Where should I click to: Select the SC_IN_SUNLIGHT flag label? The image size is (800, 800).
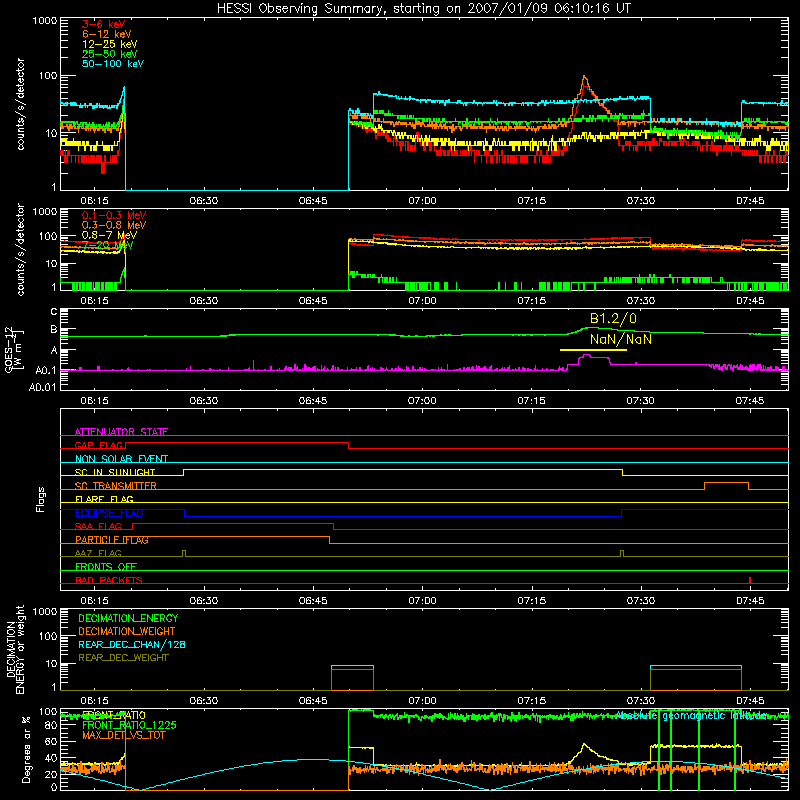pos(115,472)
